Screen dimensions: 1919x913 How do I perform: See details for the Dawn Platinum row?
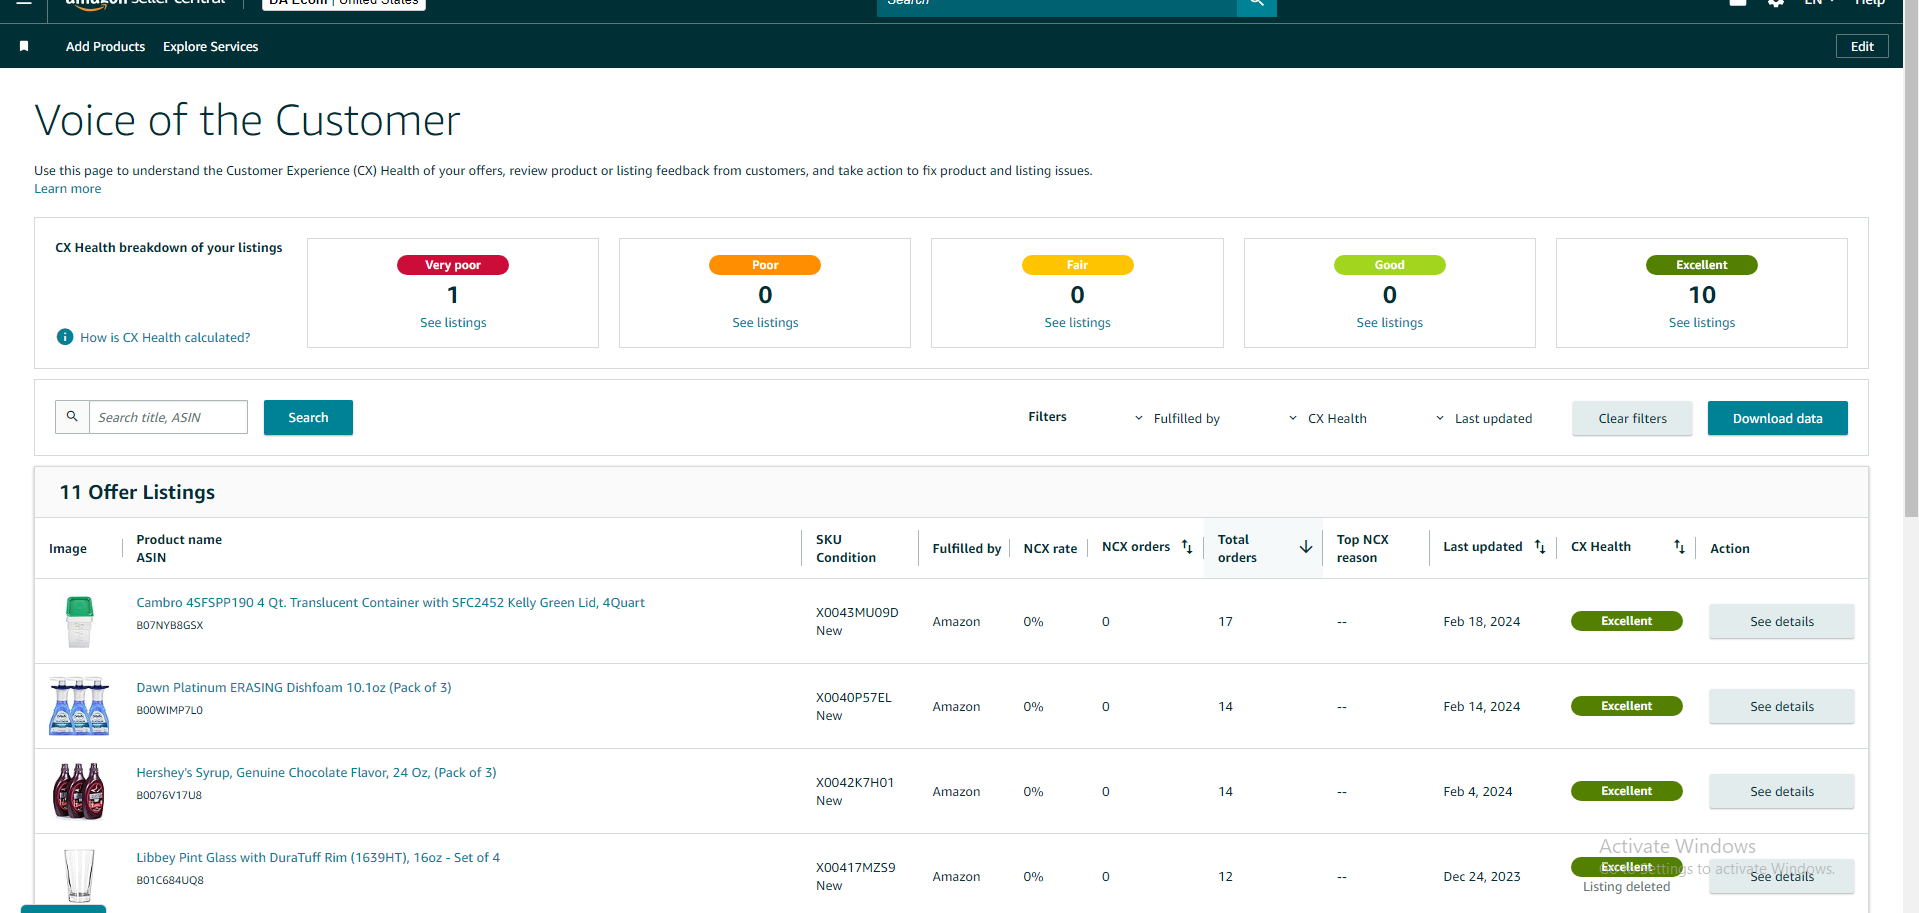pos(1781,706)
